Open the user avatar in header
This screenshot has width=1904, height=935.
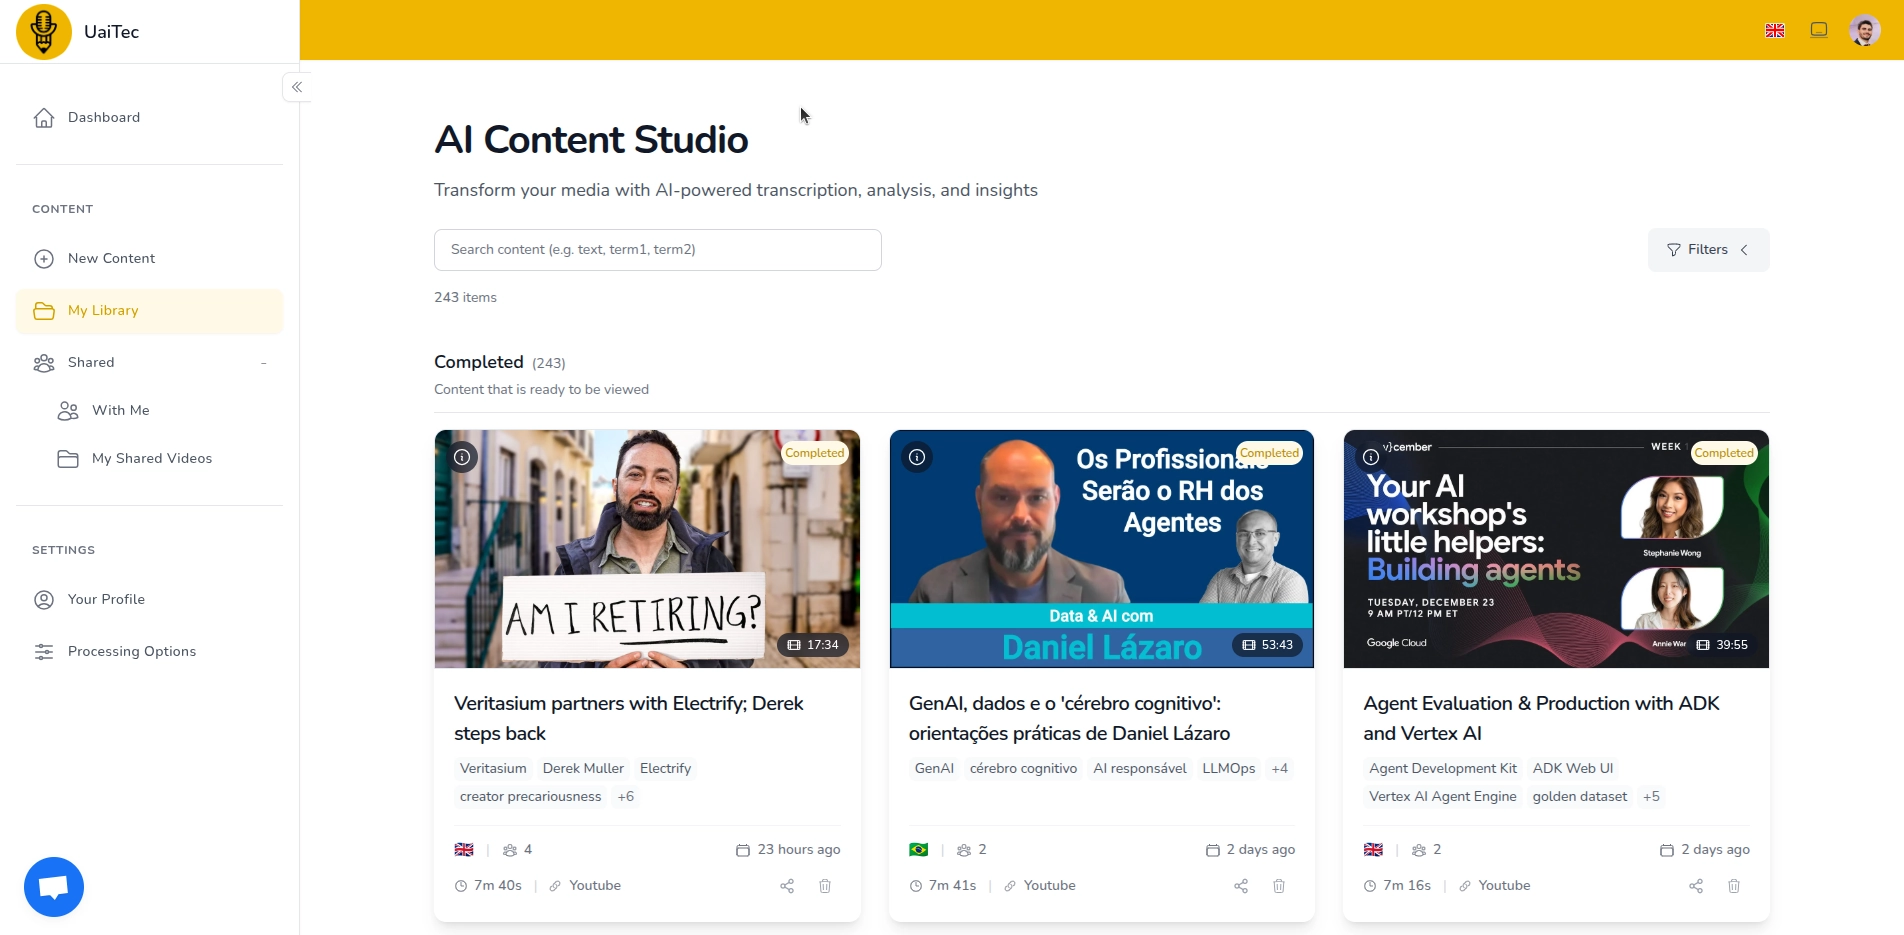pyautogui.click(x=1864, y=31)
